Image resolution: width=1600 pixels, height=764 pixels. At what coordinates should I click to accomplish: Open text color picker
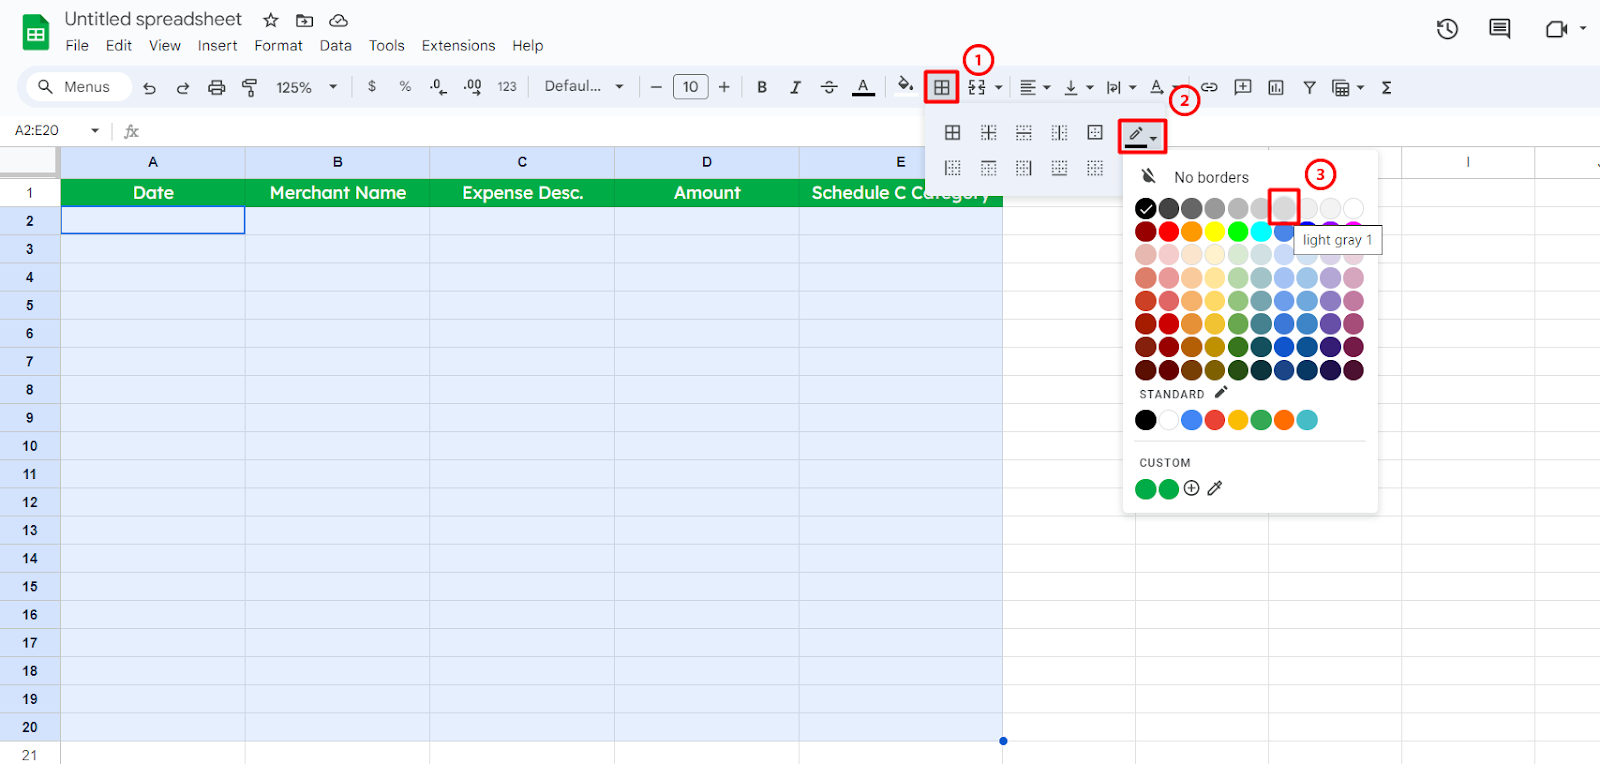coord(863,87)
